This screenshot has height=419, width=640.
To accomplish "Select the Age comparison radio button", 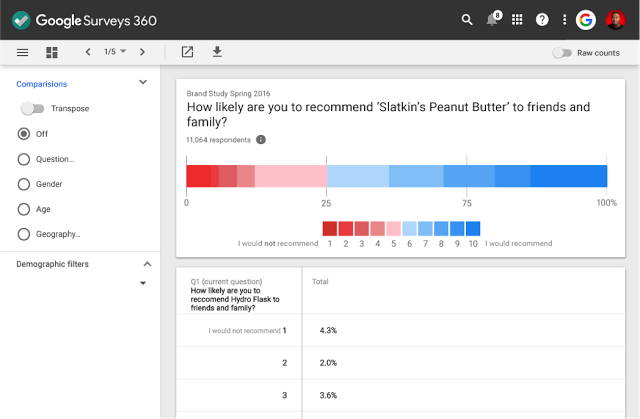I will click(x=24, y=209).
